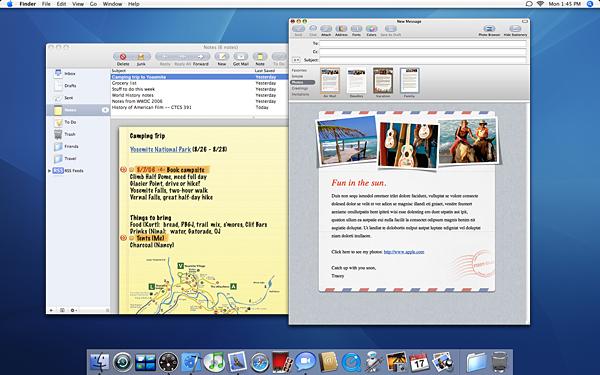Screen dimensions: 600x375
Task: Select Favorites stationery category
Action: (x=299, y=70)
